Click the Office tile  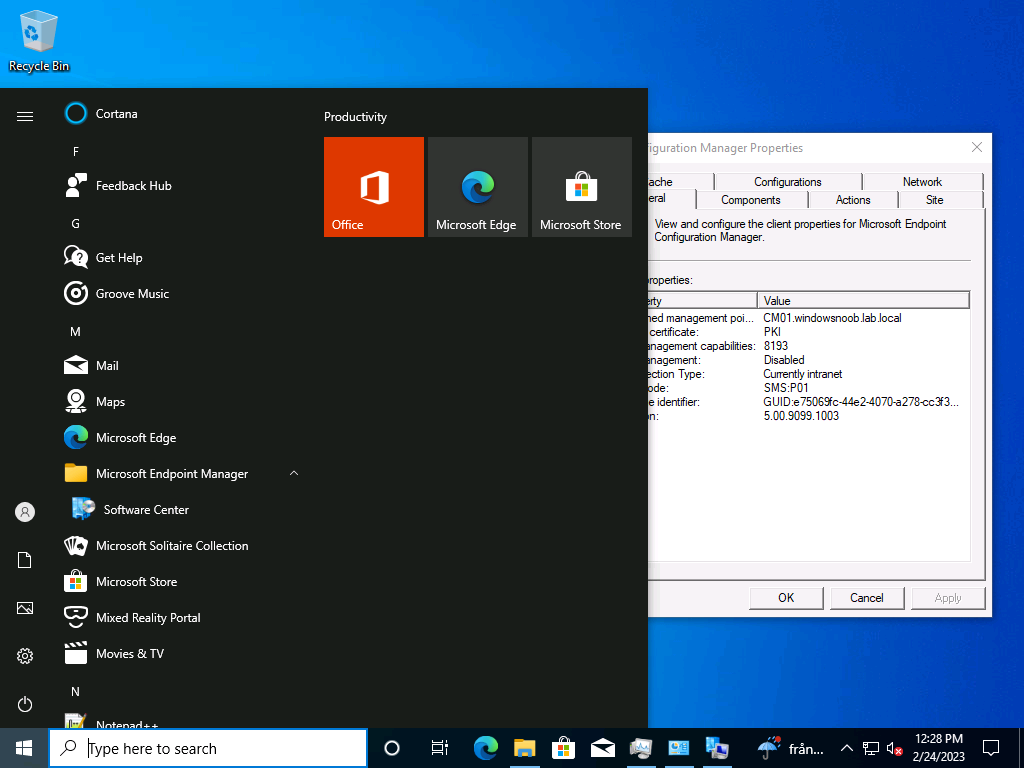374,187
